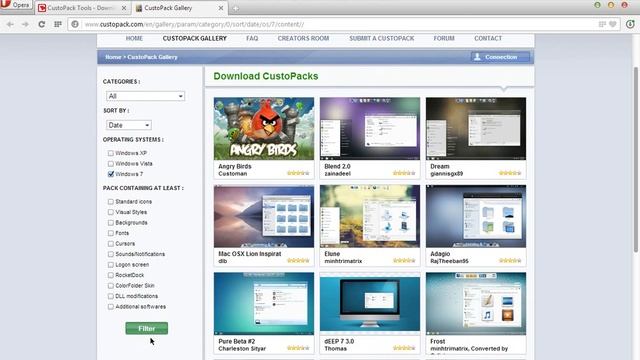Screen dimensions: 640x360
Task: Tick the Visual Styles checkbox
Action: [x=111, y=212]
